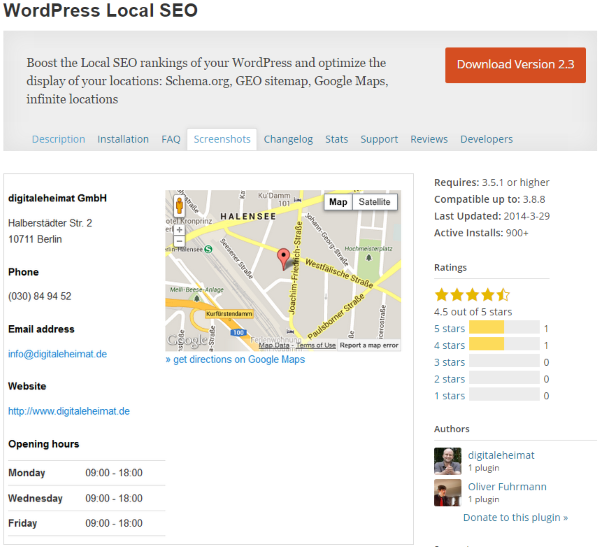Click Donate to this plugin link

point(515,518)
